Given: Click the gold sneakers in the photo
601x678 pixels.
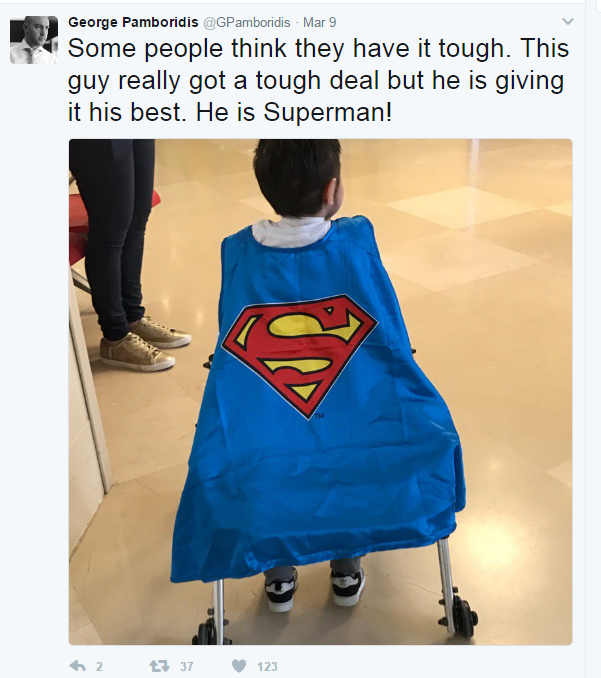Looking at the screenshot, I should point(146,344).
